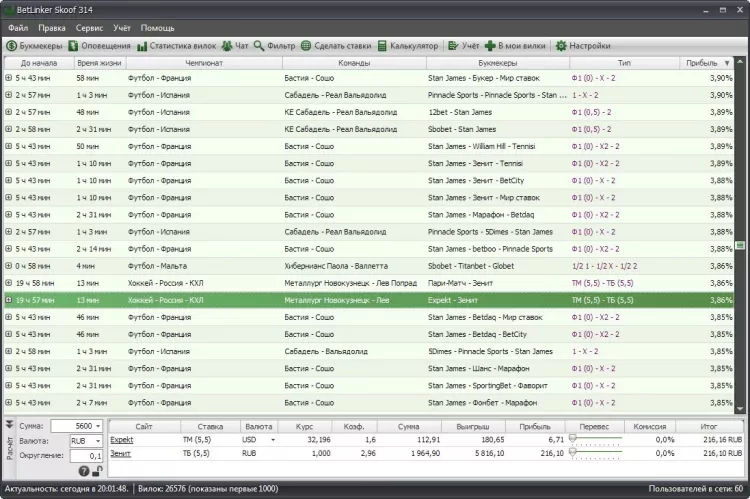Expand the Stan James - William Hill - Tennisi row
Screen dimensions: 750x499
point(9,146)
